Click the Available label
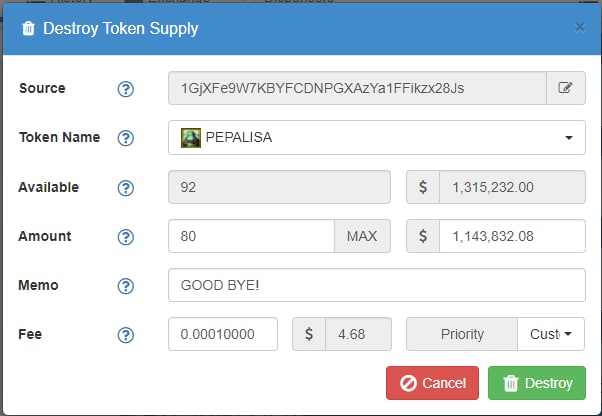 pyautogui.click(x=49, y=187)
